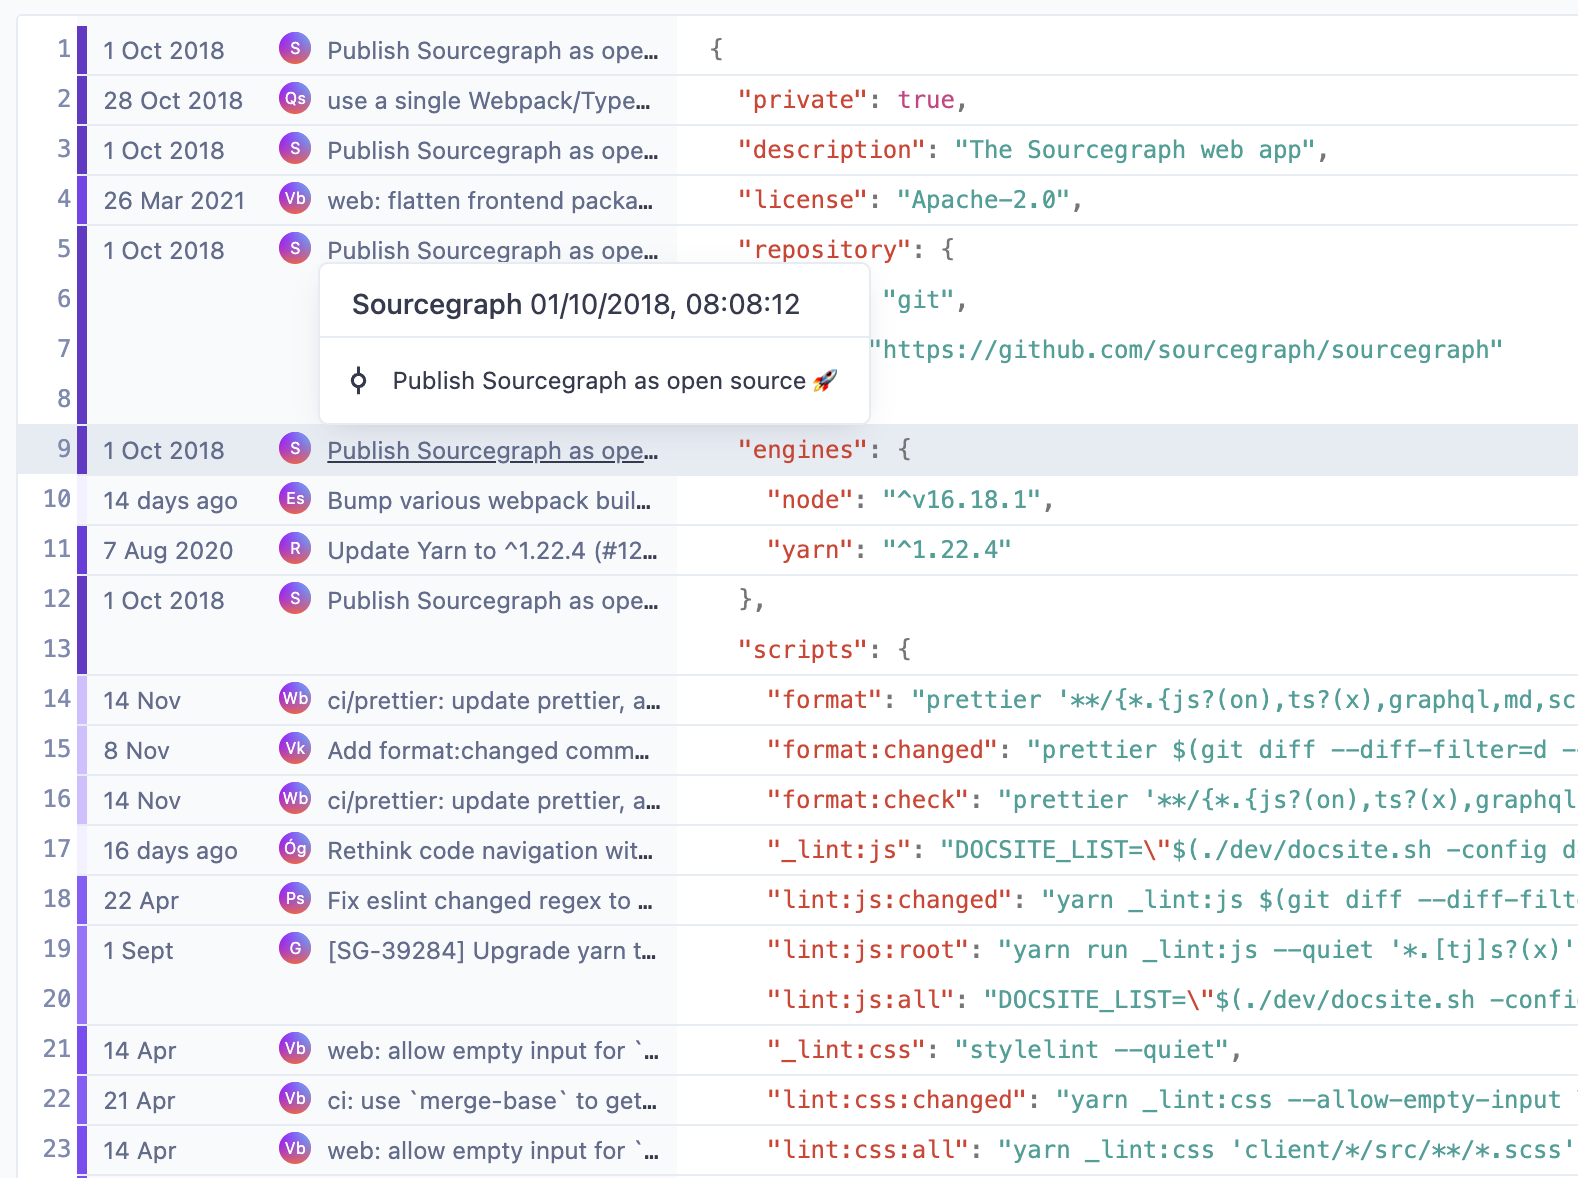Click the "^v16.18.1" node version value
The height and width of the screenshot is (1178, 1578).
point(961,499)
